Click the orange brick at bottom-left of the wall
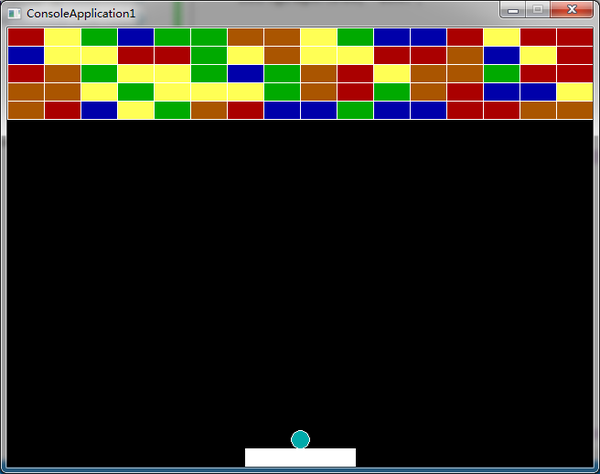Screen dimensions: 600x474 pos(26,110)
